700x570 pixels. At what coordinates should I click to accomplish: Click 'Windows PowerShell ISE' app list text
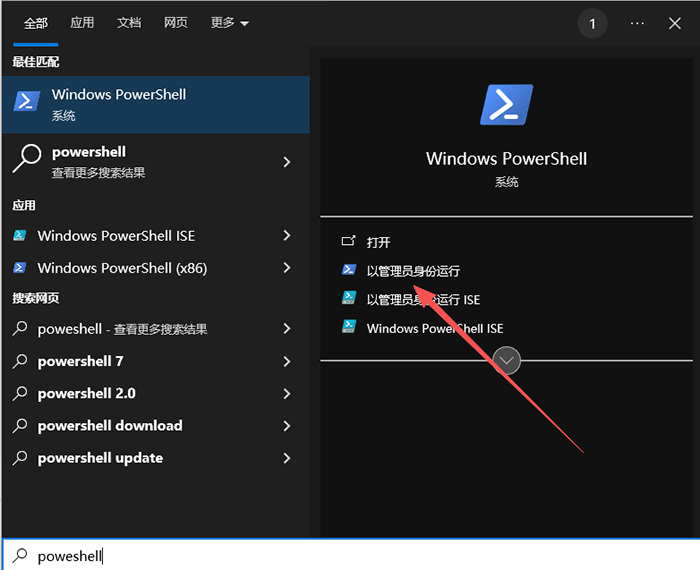(x=116, y=236)
